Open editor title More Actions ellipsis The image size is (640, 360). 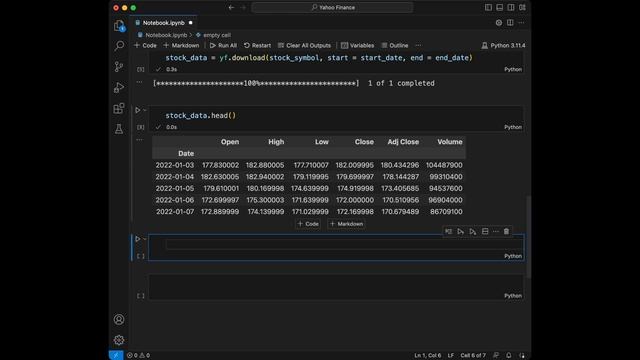(x=522, y=23)
